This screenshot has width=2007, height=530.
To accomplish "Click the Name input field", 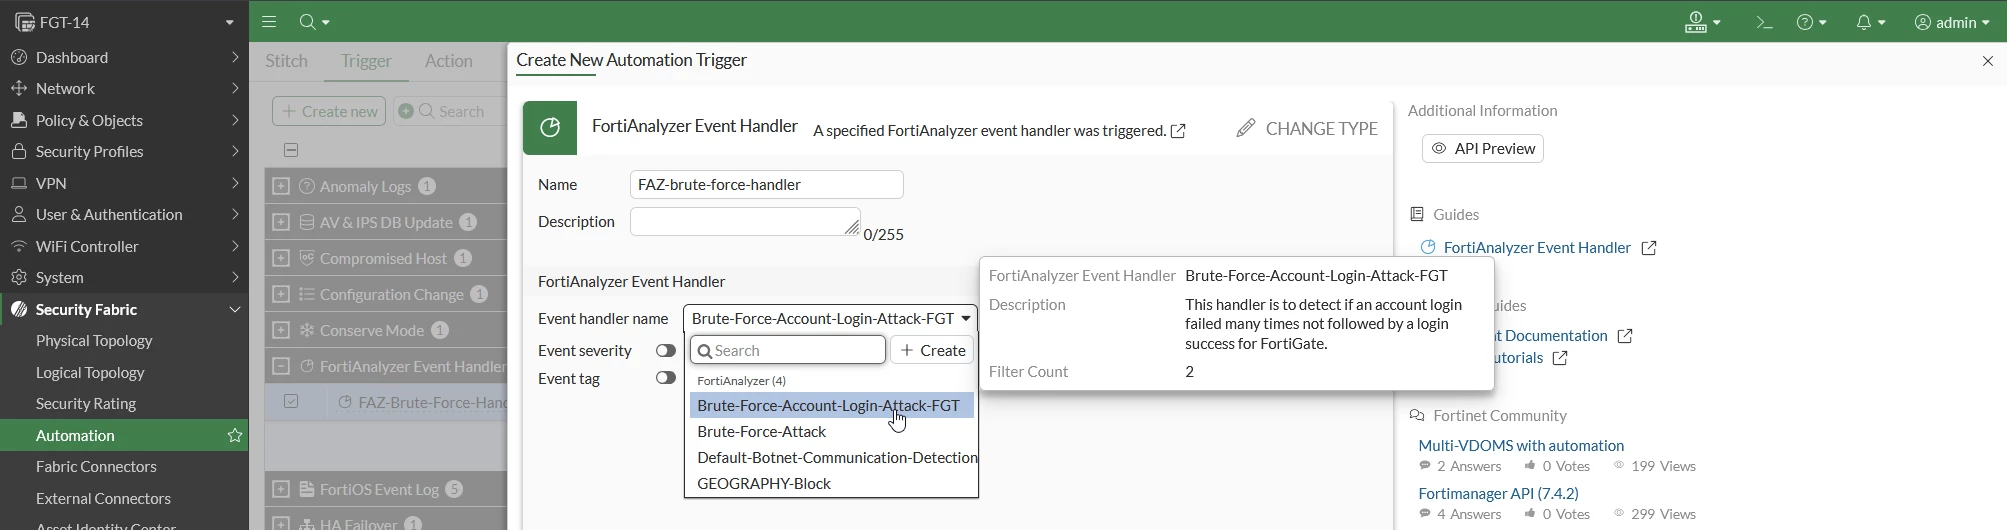I will (x=767, y=184).
